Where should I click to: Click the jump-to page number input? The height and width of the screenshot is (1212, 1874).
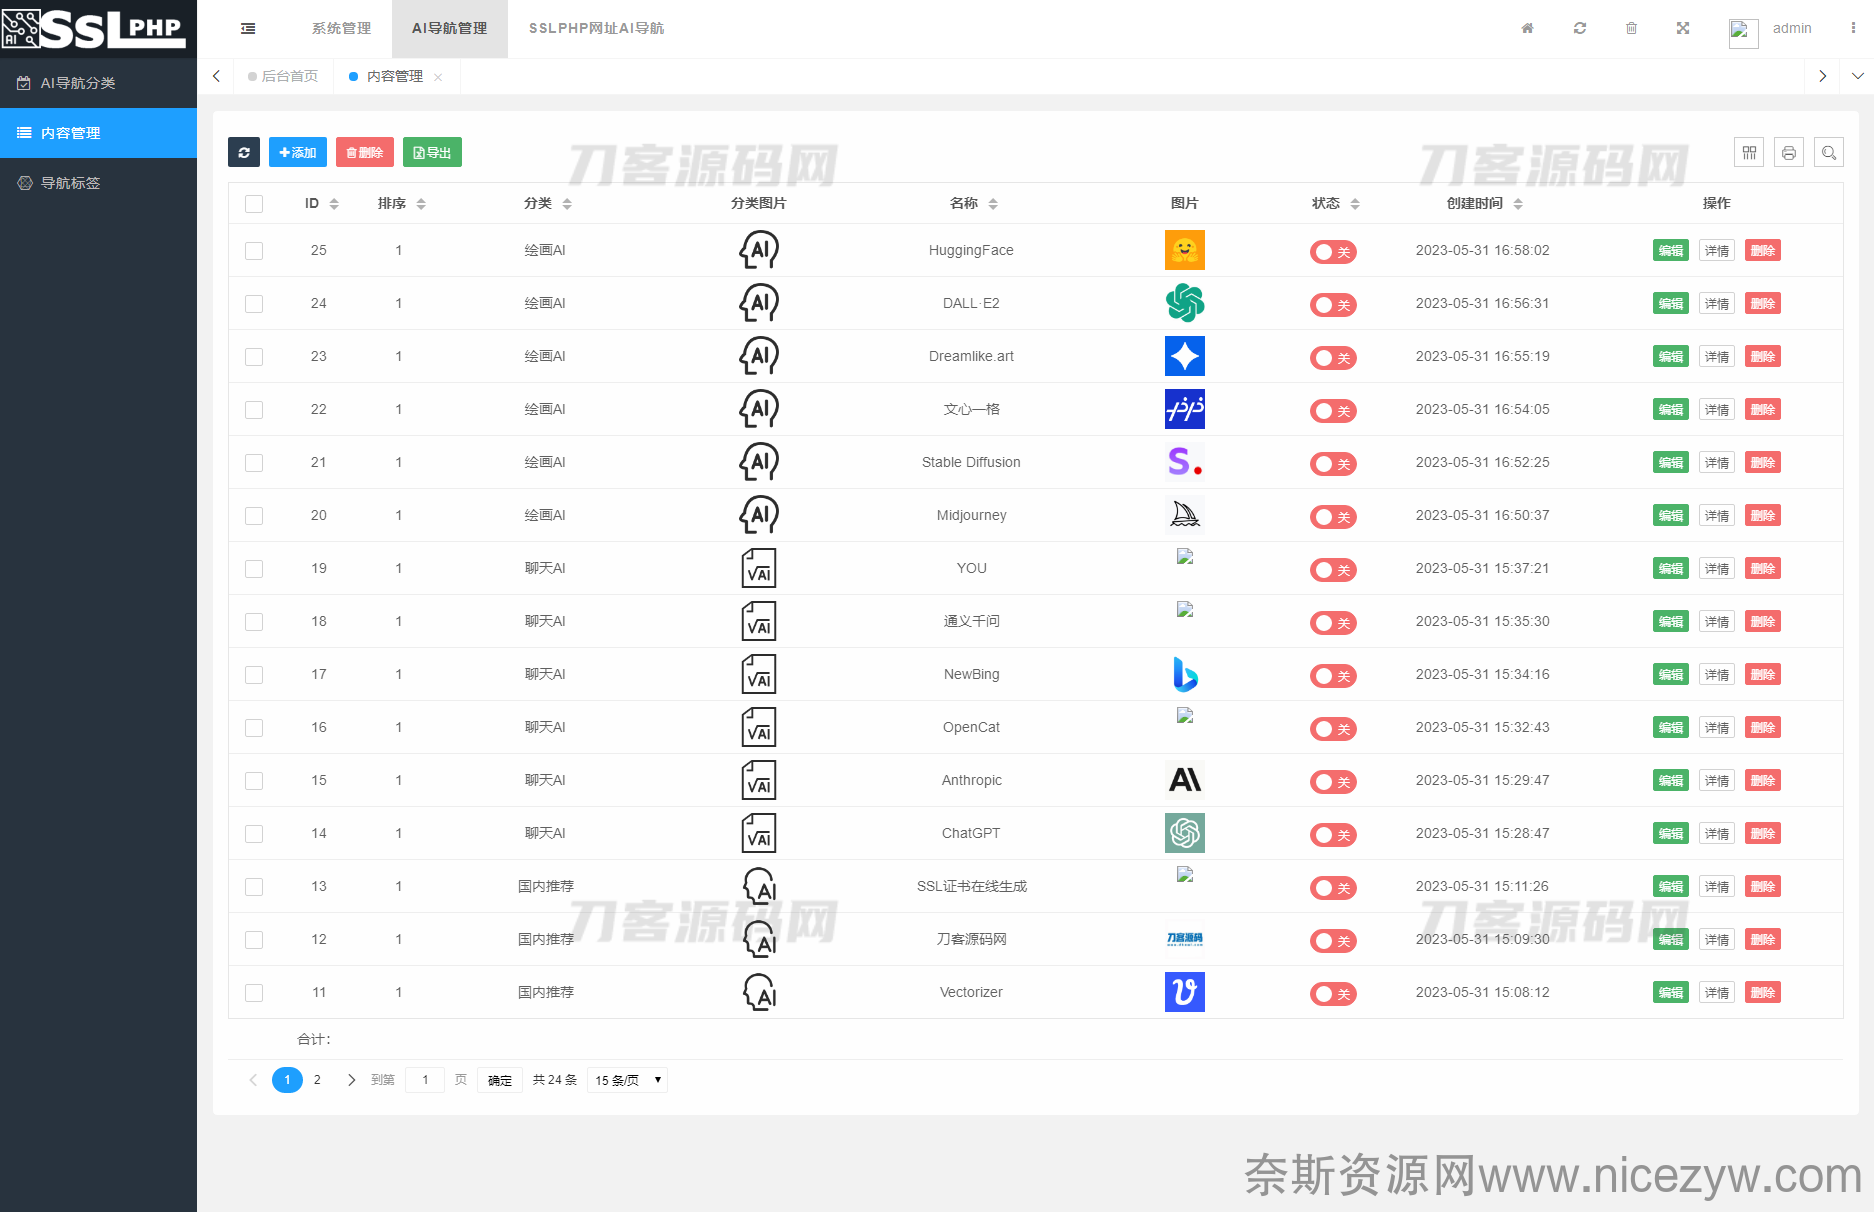(425, 1080)
